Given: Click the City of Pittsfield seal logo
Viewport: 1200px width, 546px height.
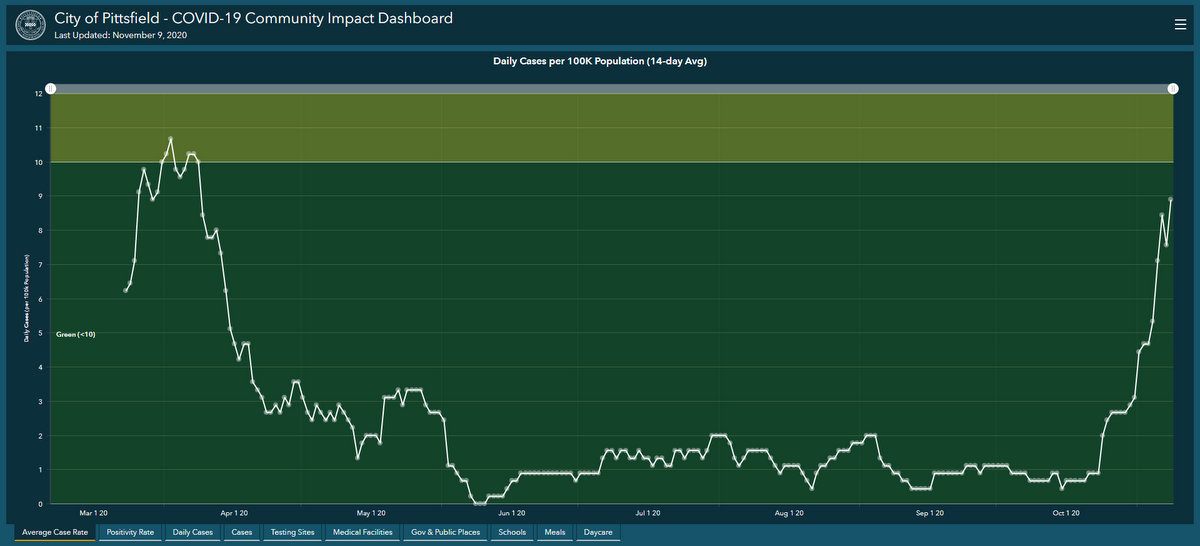Looking at the screenshot, I should (26, 25).
